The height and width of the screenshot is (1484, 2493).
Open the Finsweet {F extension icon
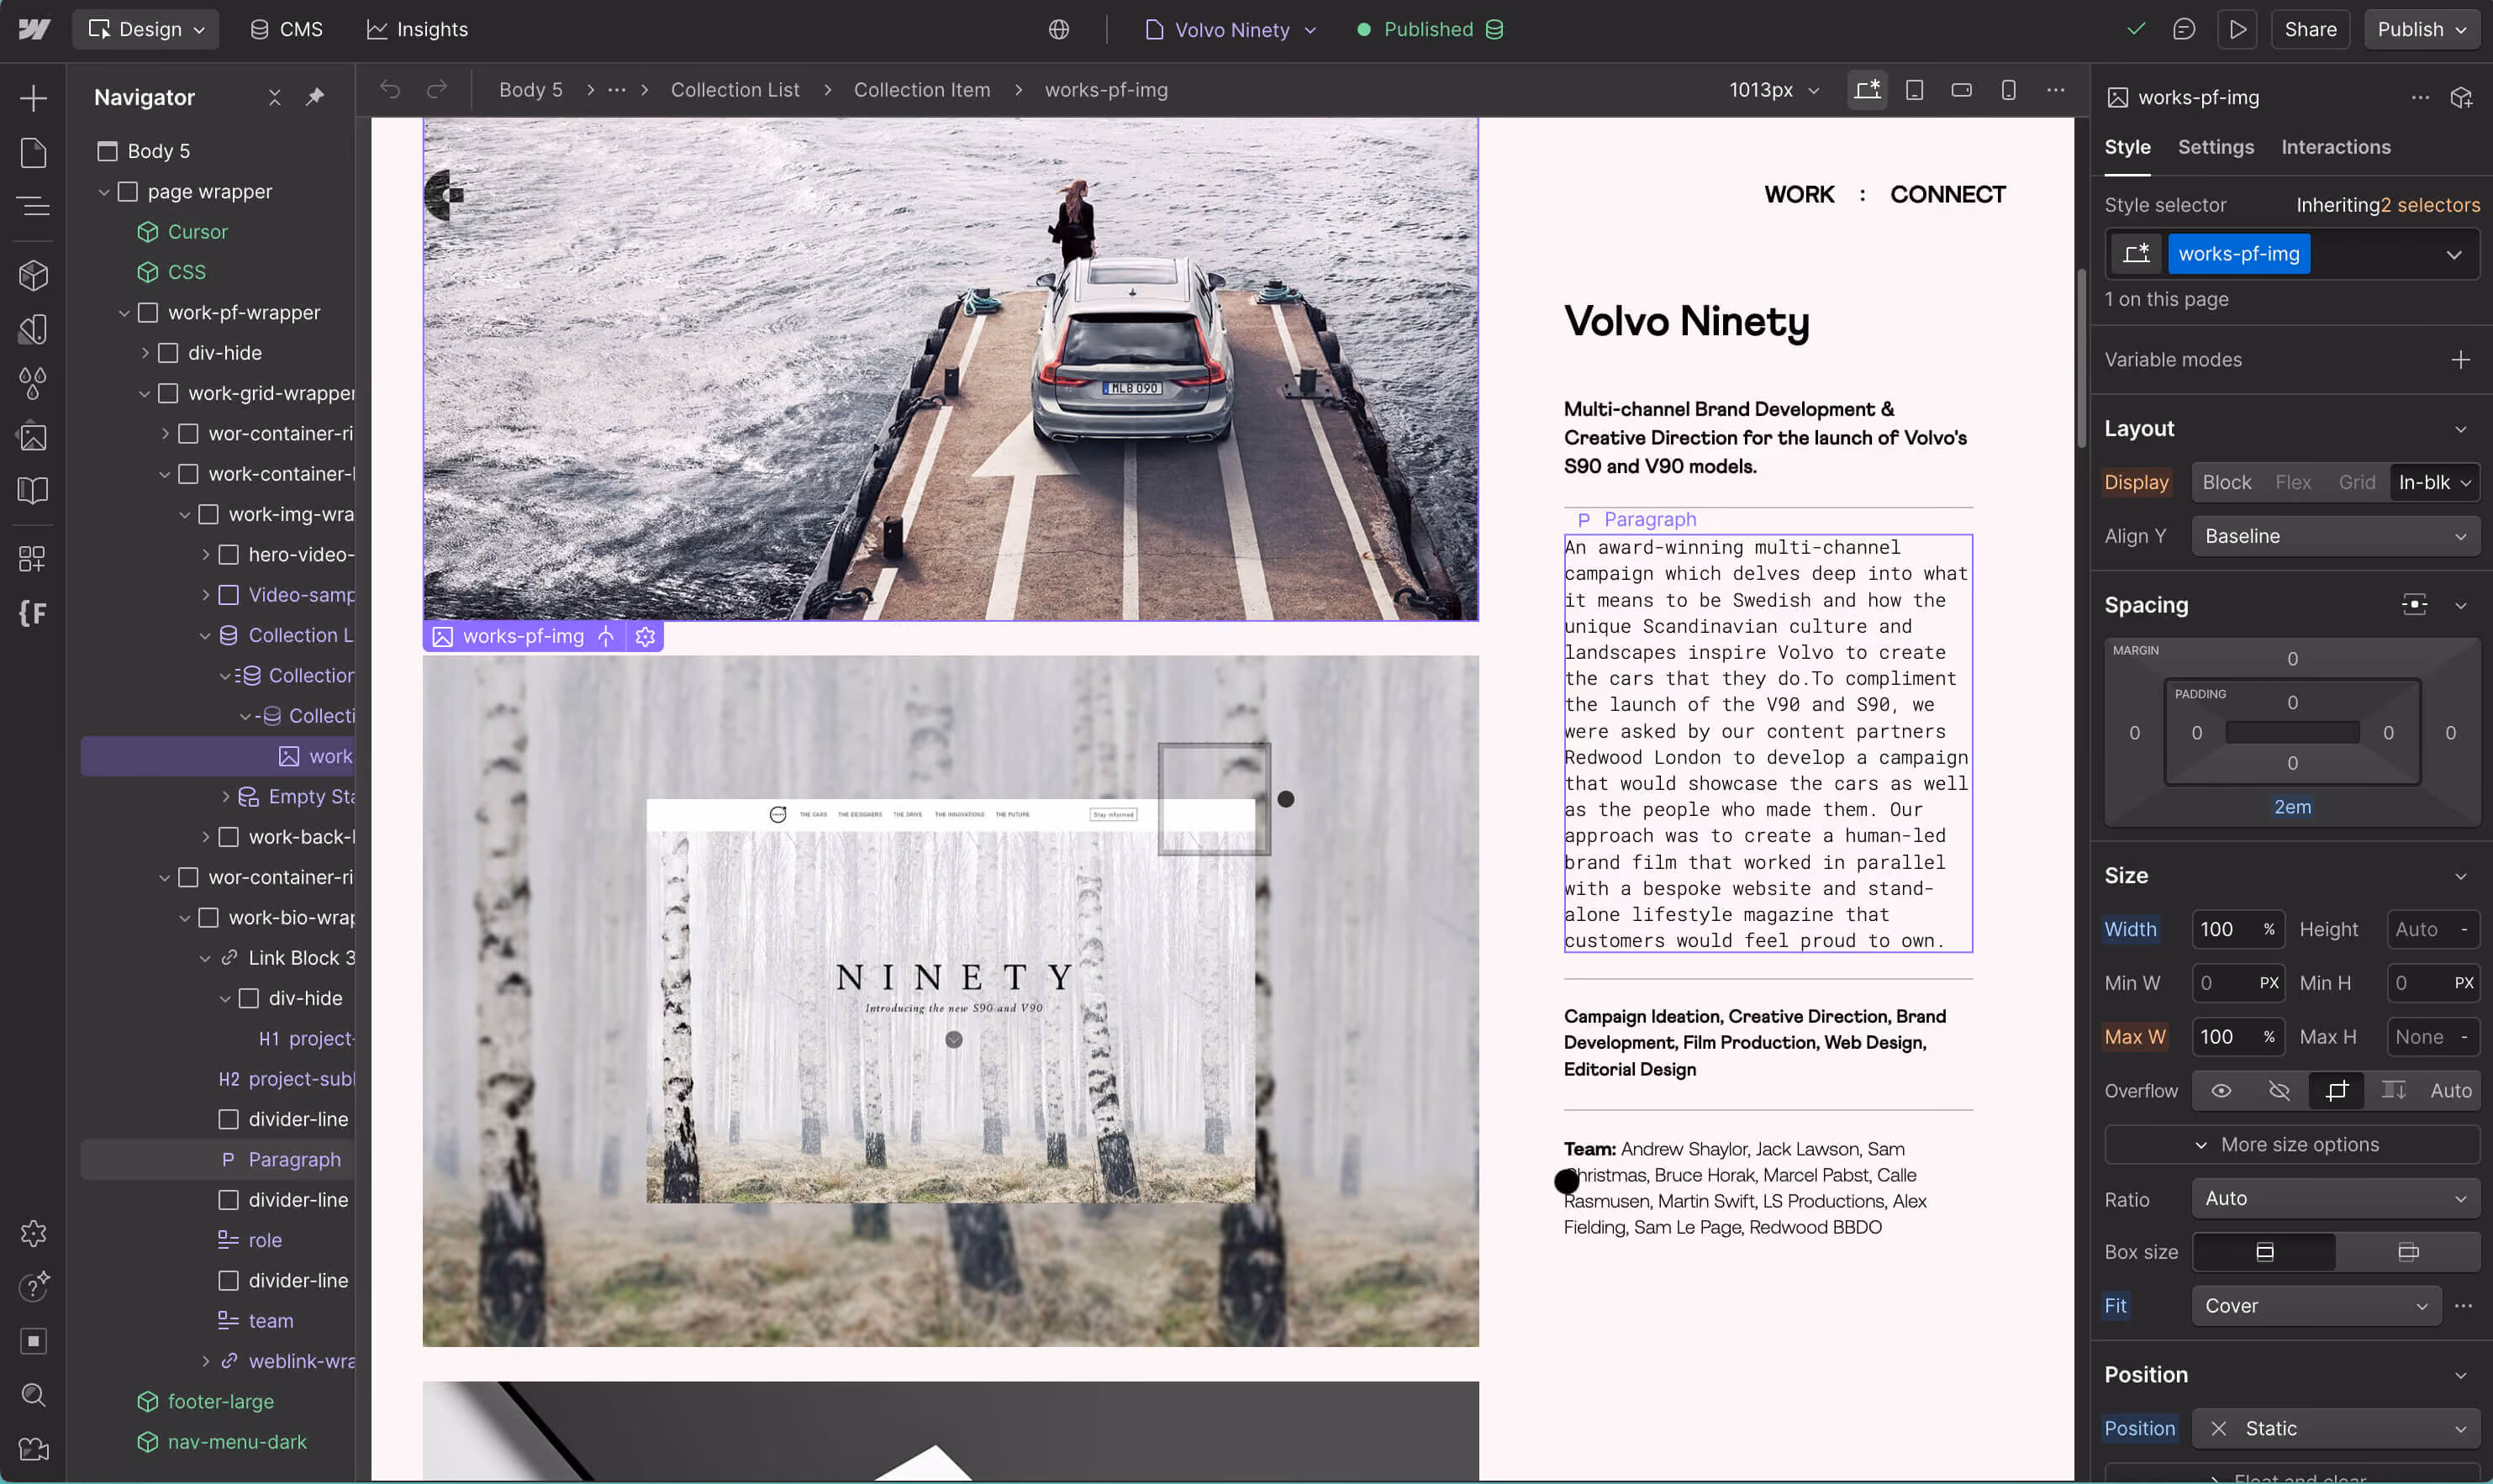33,612
